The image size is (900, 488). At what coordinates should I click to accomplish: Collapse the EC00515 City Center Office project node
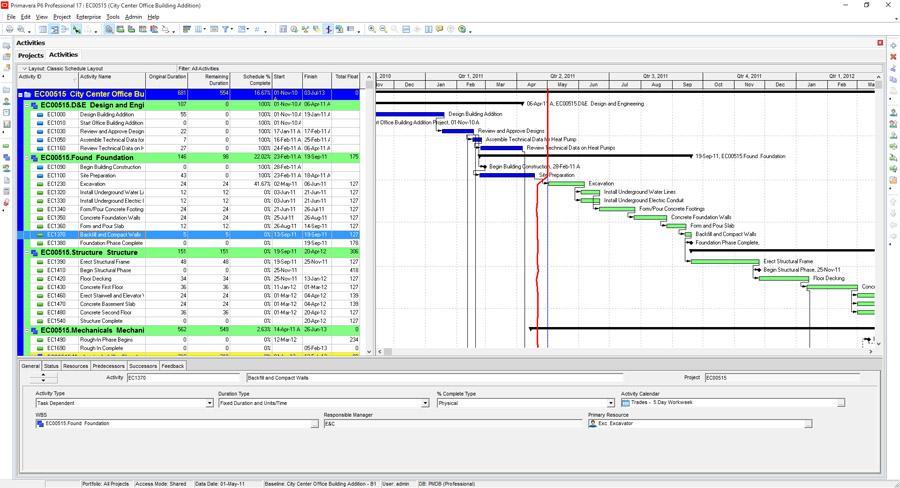(x=20, y=95)
